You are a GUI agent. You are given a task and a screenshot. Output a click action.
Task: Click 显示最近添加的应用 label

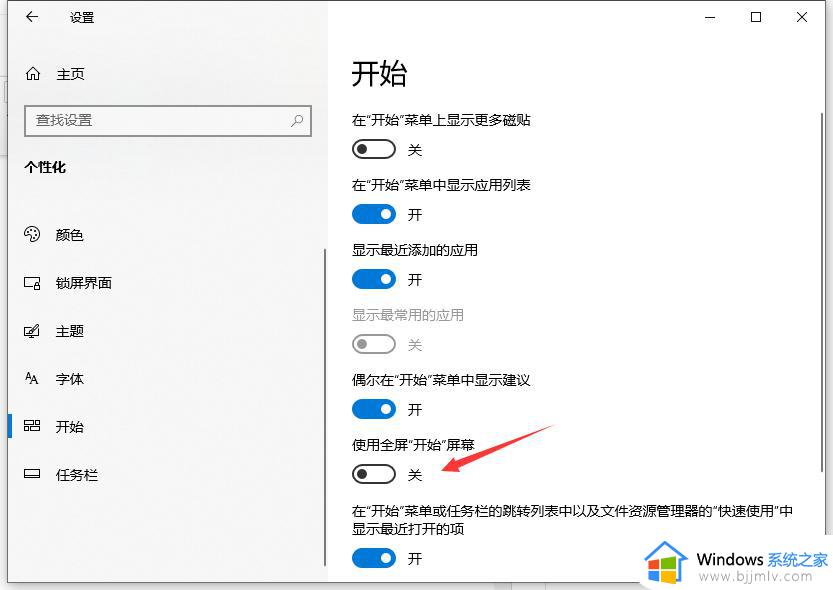tap(414, 250)
